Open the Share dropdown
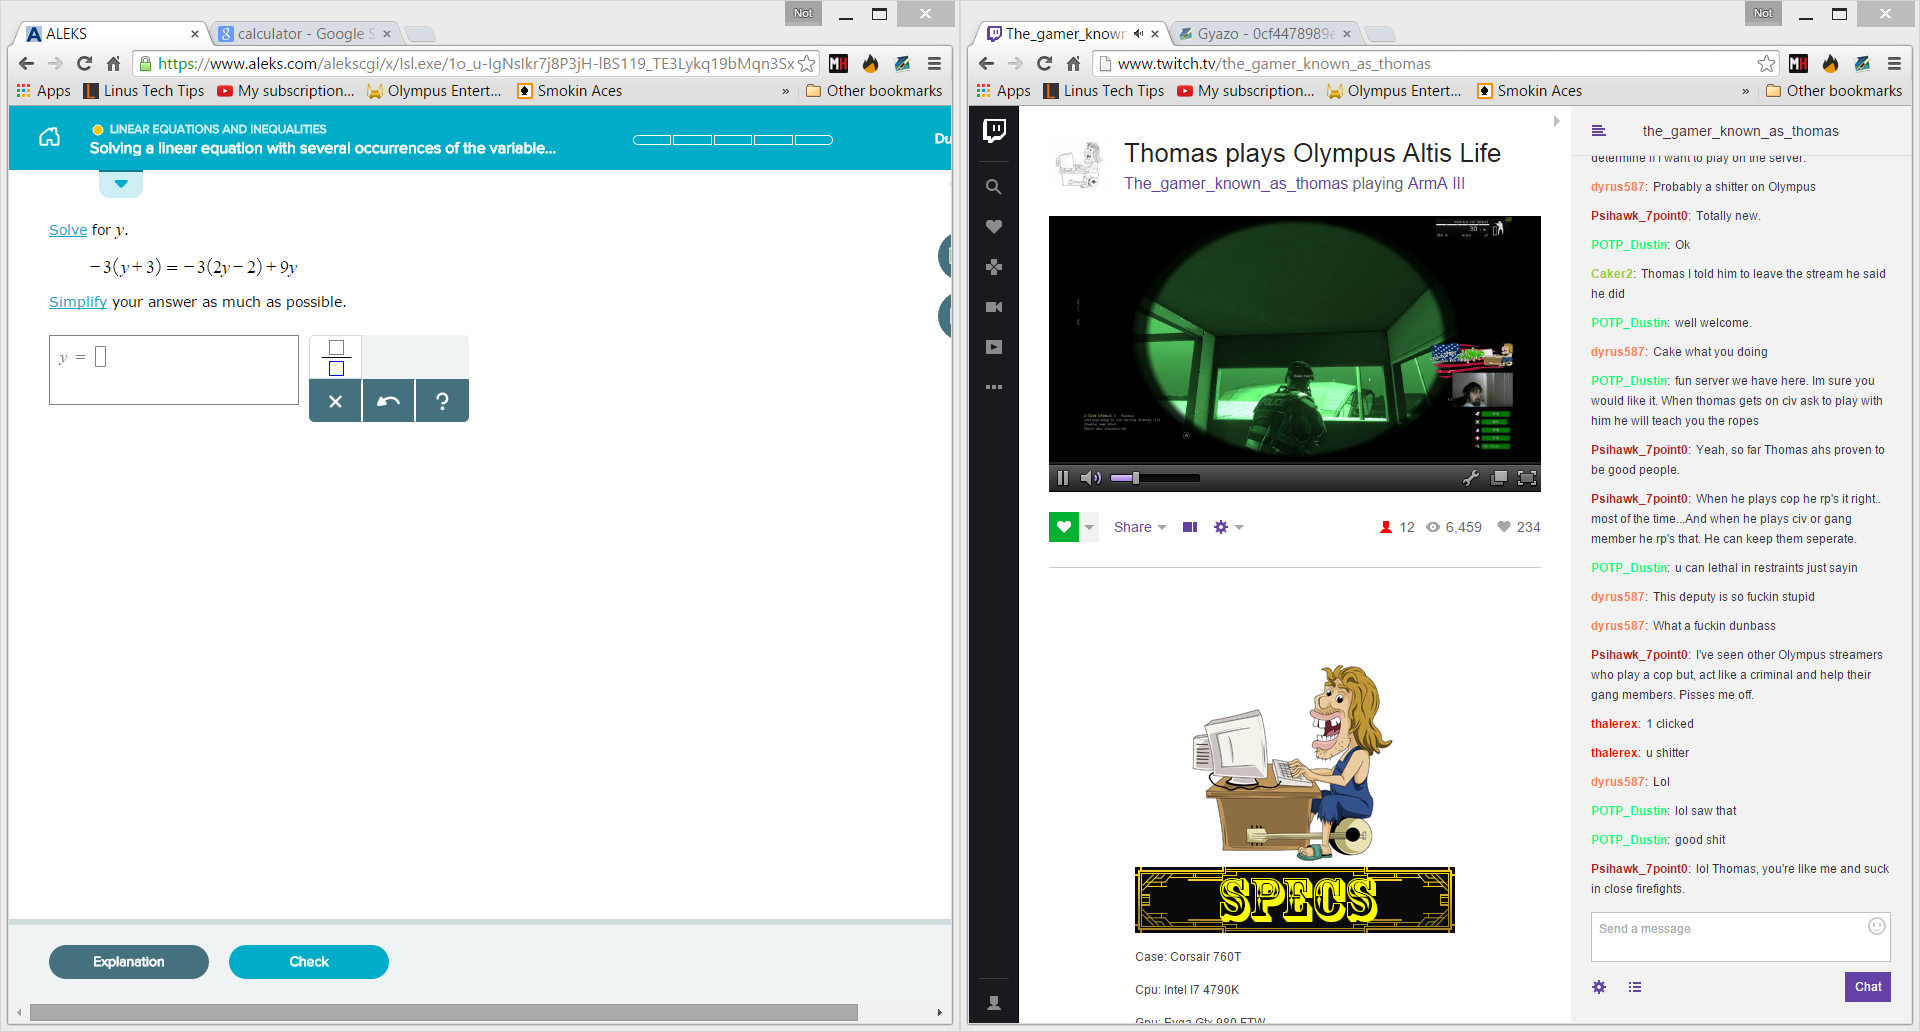 (1140, 527)
